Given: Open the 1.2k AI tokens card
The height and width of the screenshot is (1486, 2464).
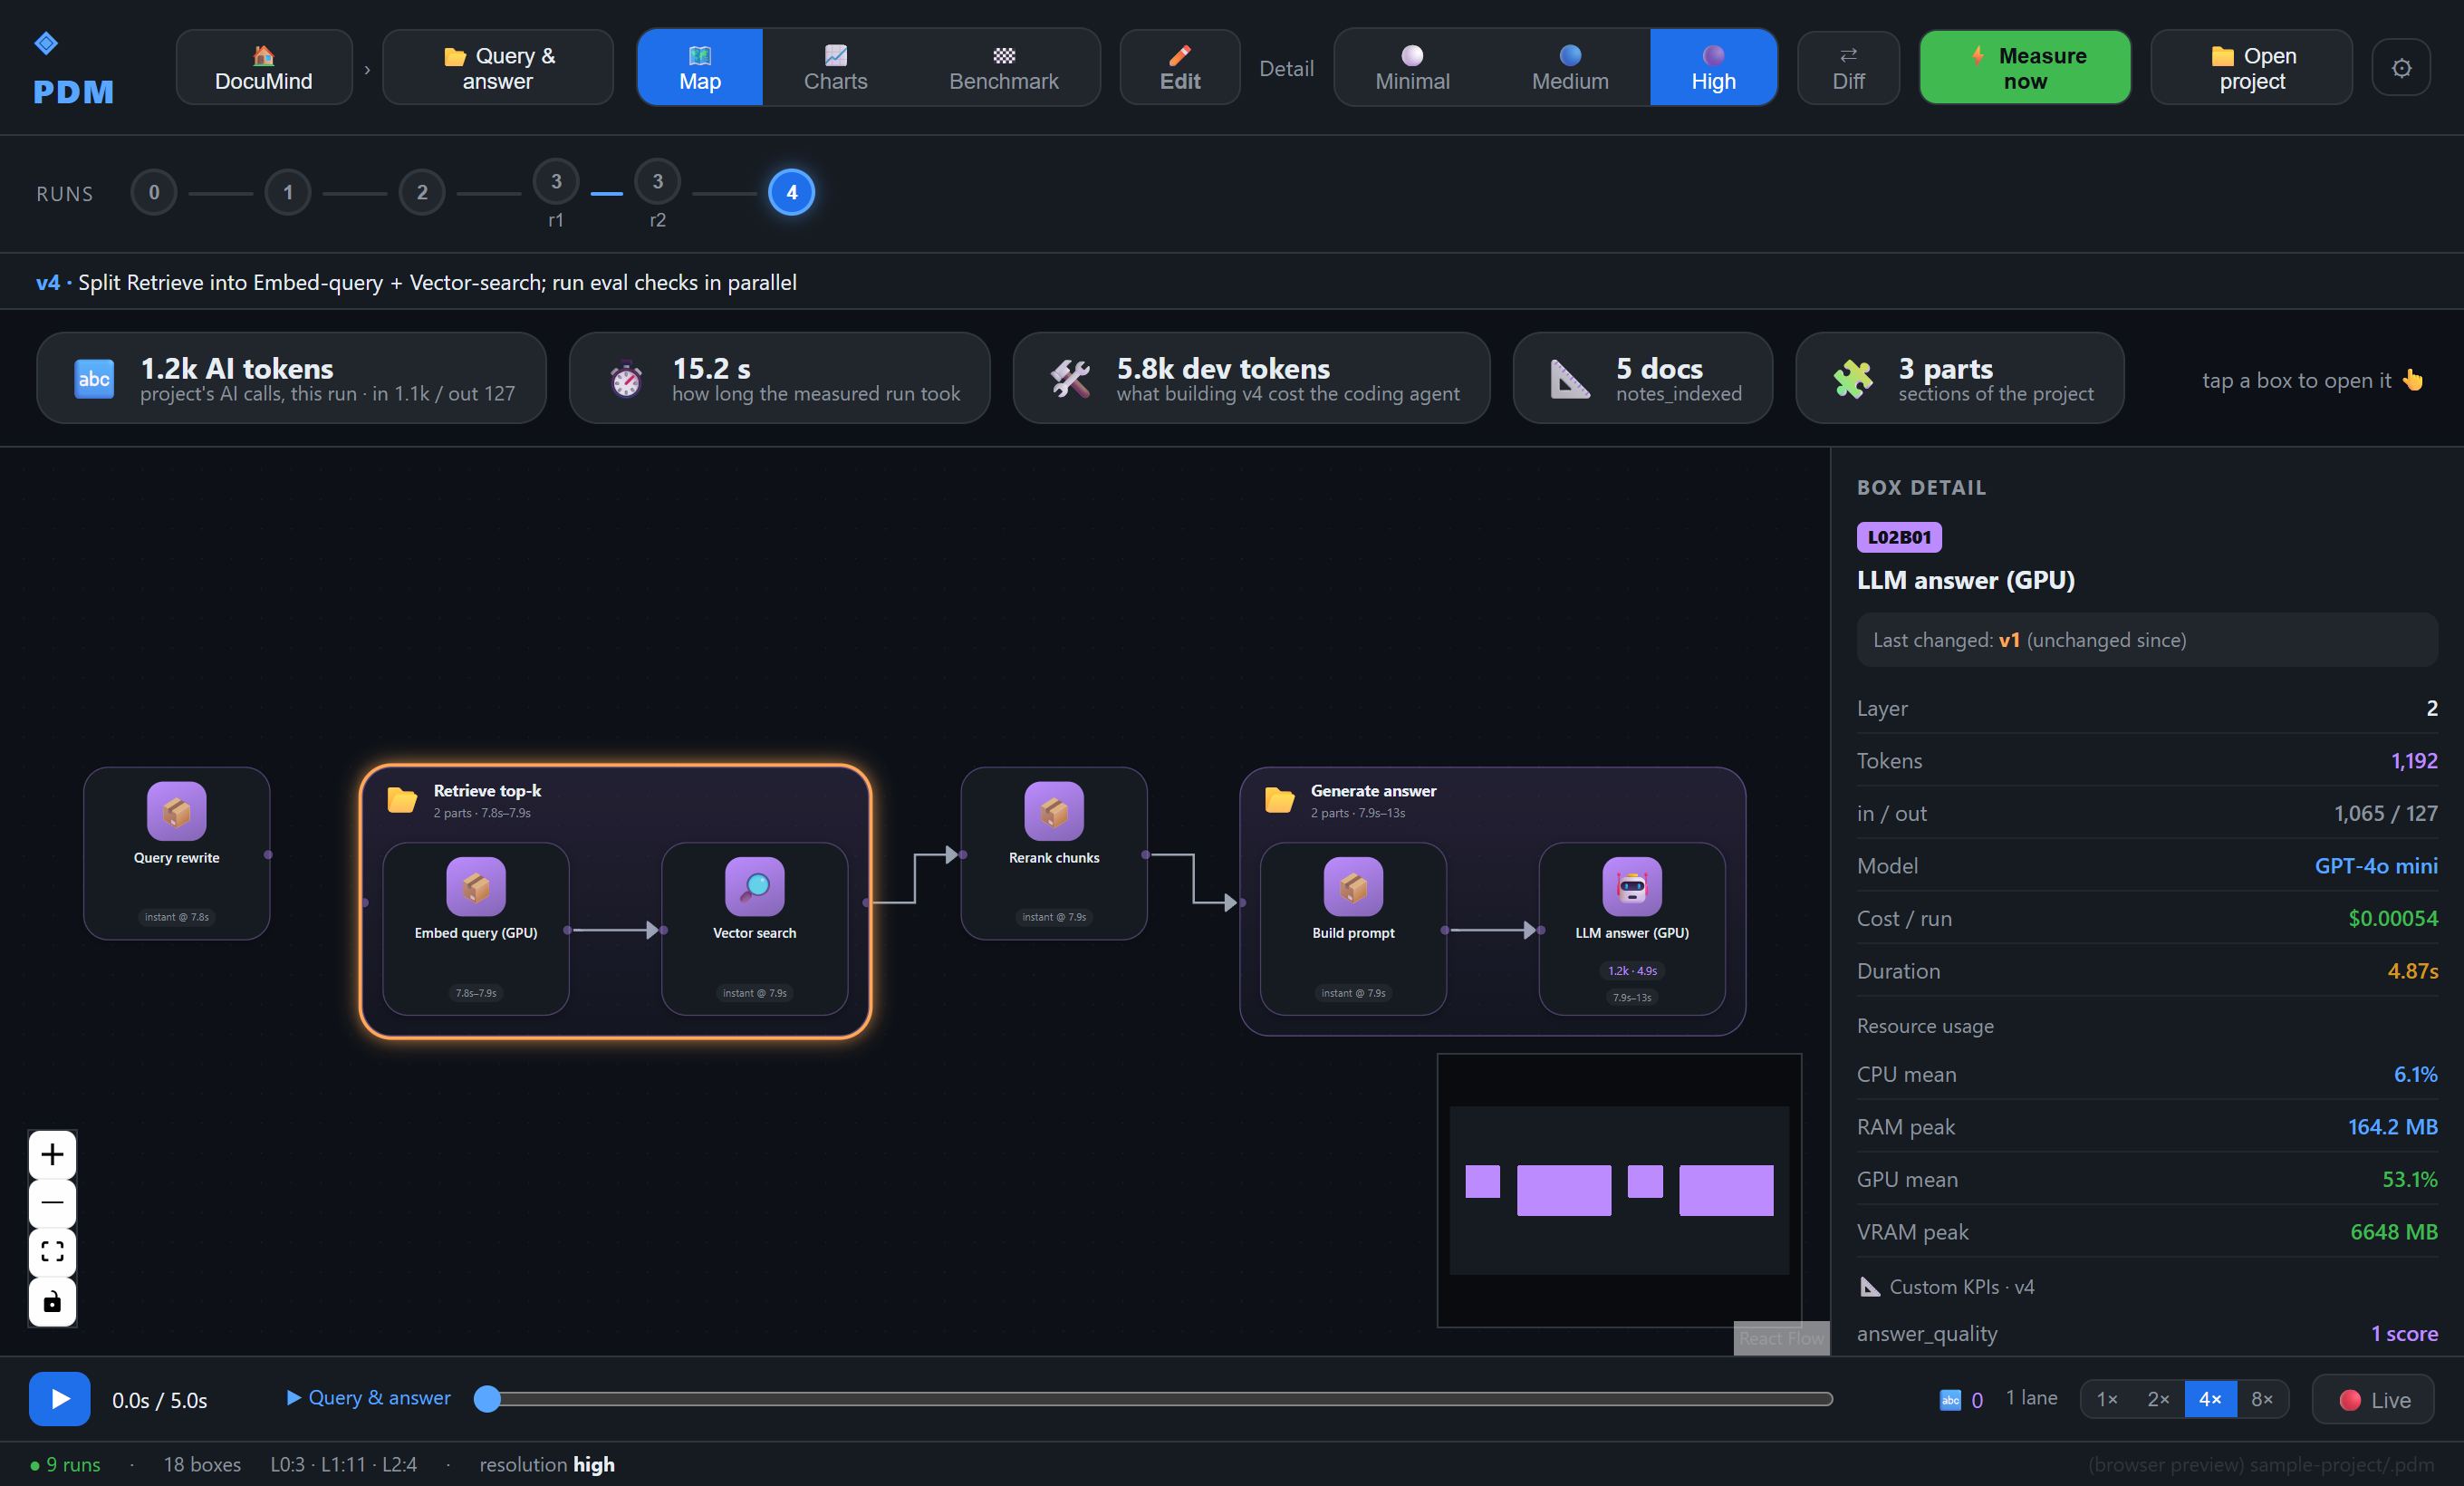Looking at the screenshot, I should 291,379.
